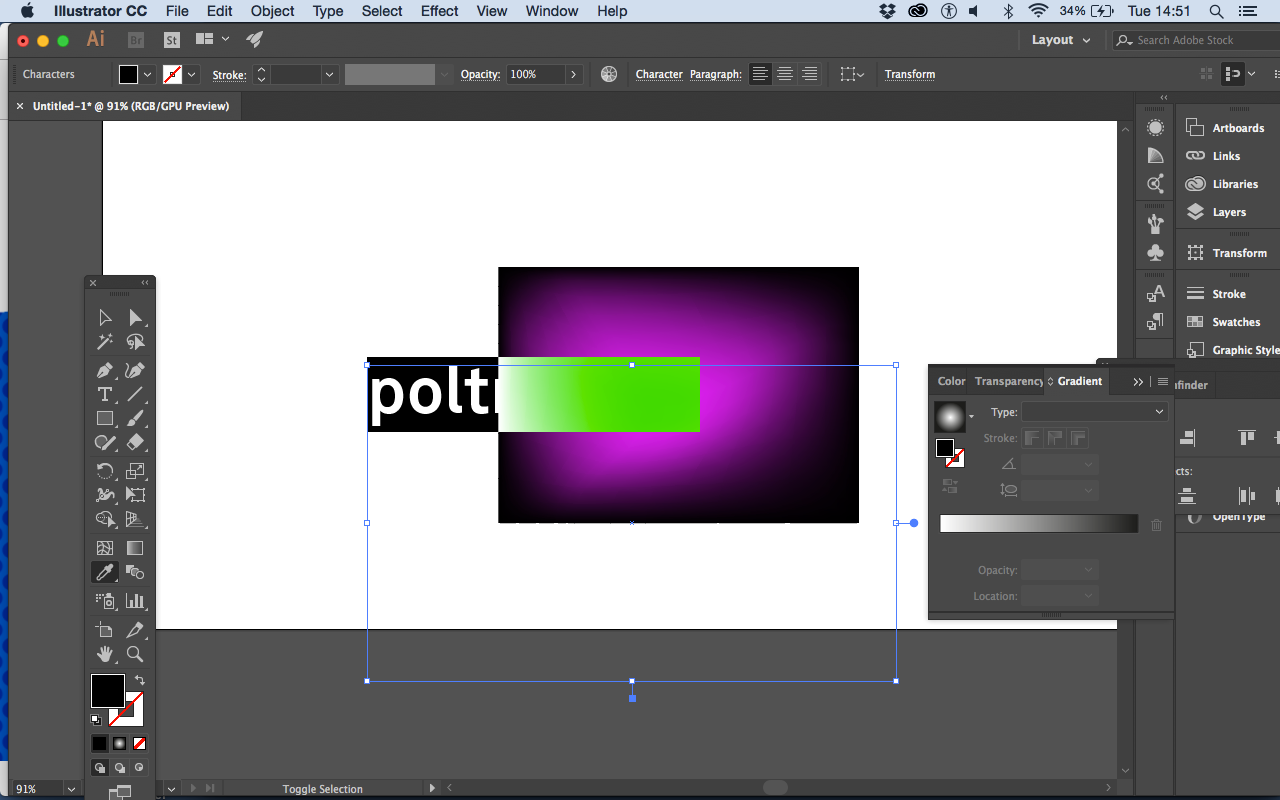This screenshot has width=1280, height=800.
Task: Switch to the Color panel tab
Action: [951, 381]
